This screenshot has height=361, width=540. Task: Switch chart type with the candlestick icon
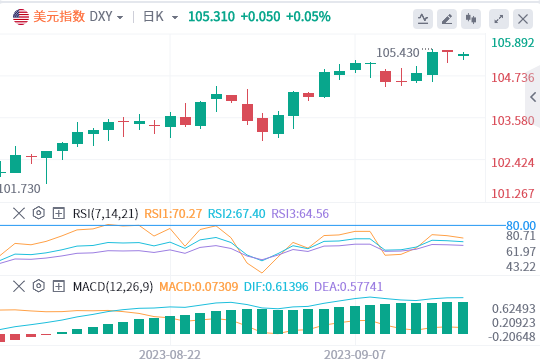[x=471, y=19]
